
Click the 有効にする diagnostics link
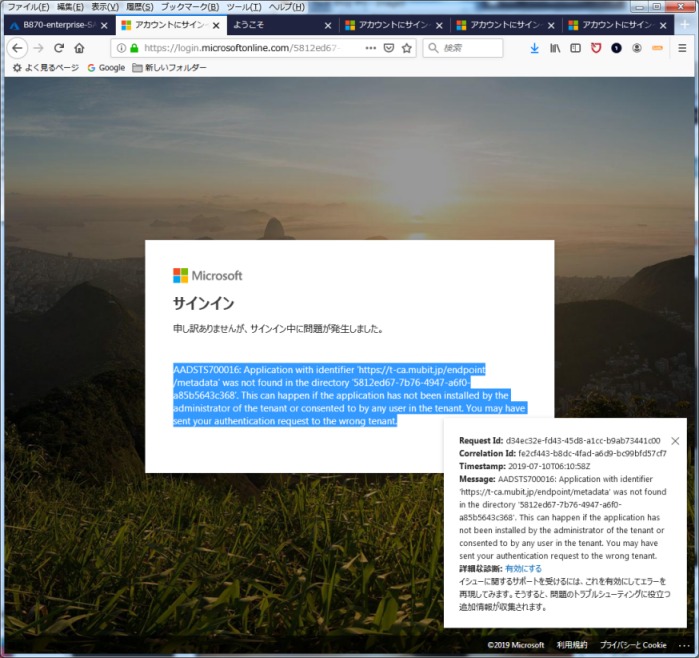(523, 569)
